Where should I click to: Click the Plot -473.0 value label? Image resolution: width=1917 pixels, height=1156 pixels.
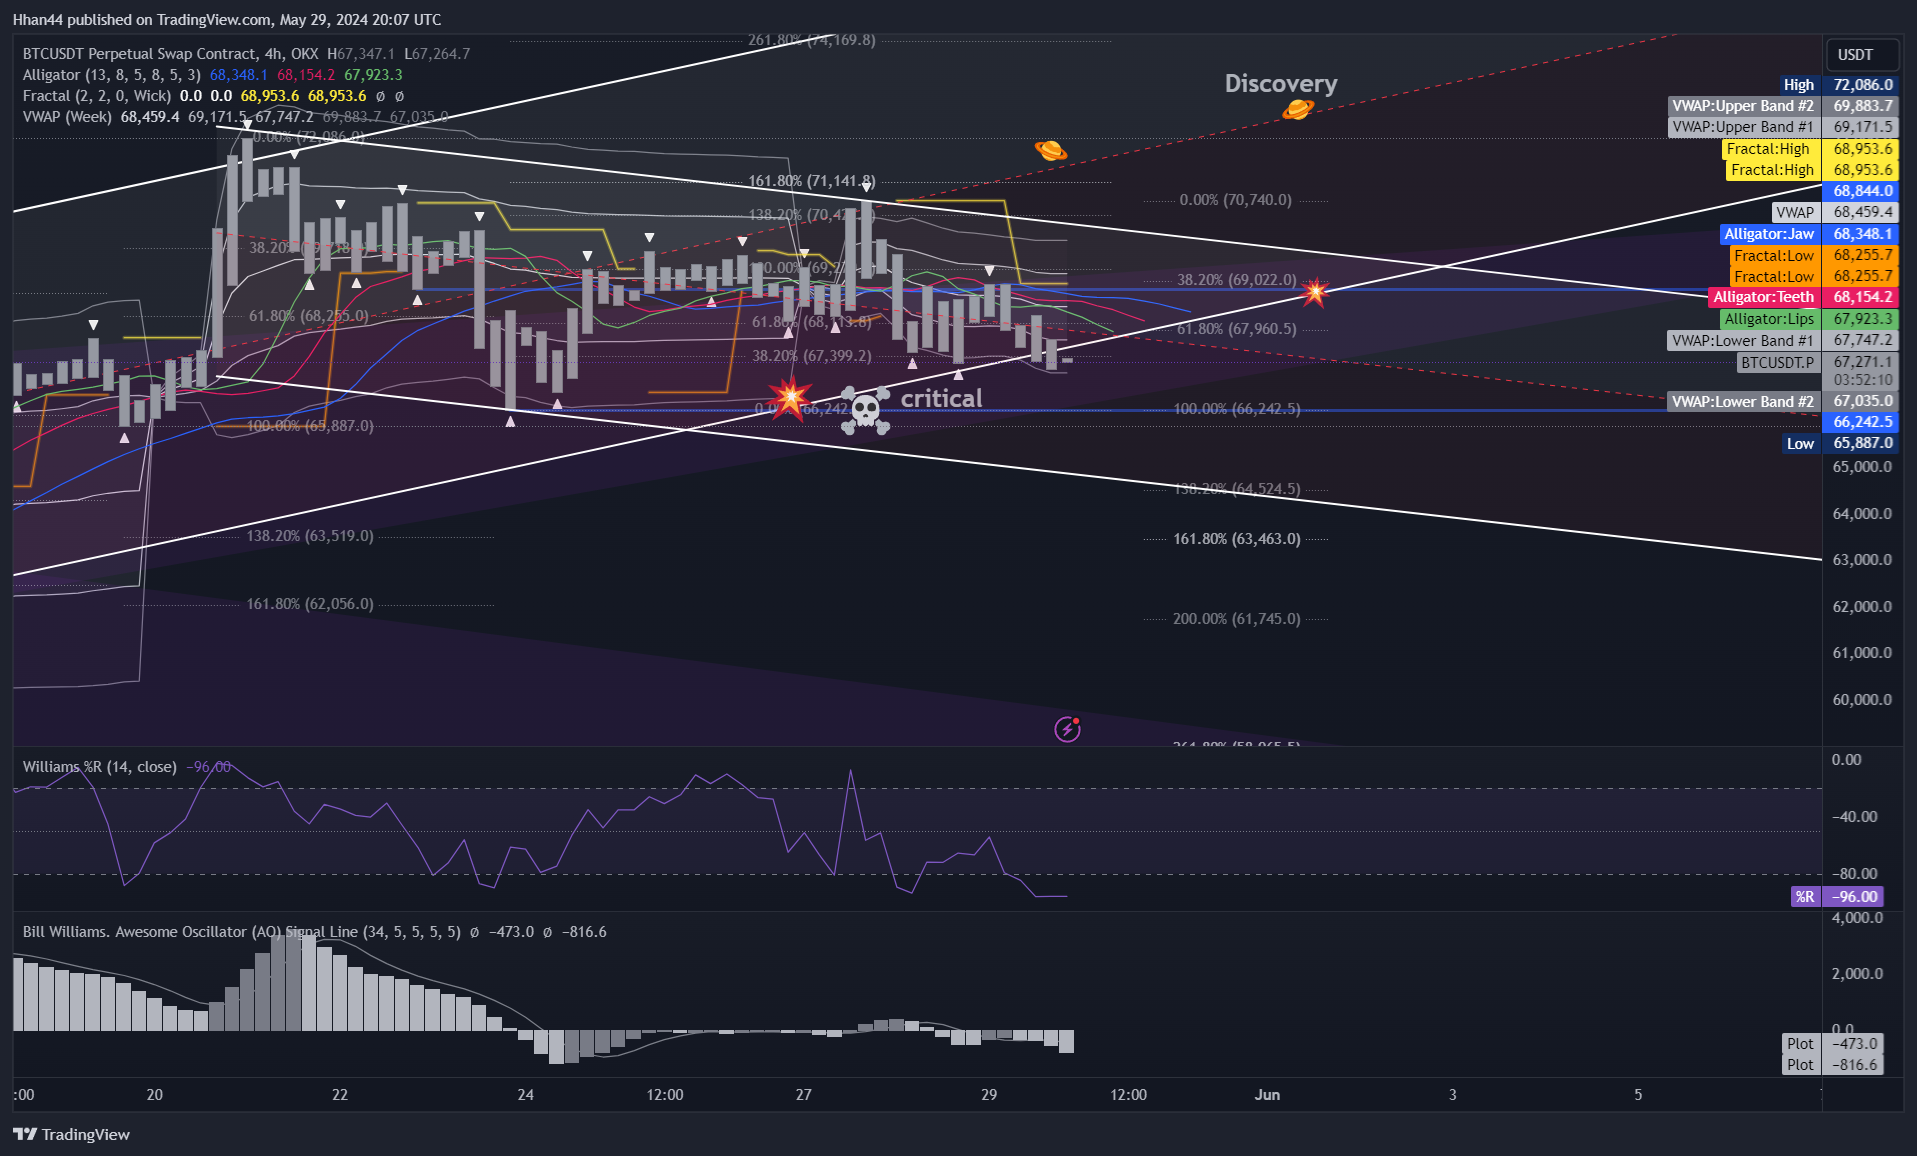pos(1832,1044)
